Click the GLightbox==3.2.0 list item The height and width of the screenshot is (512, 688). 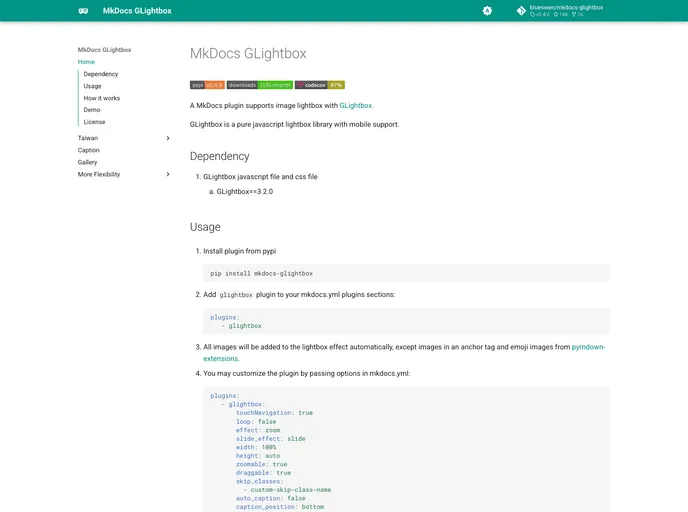point(244,192)
